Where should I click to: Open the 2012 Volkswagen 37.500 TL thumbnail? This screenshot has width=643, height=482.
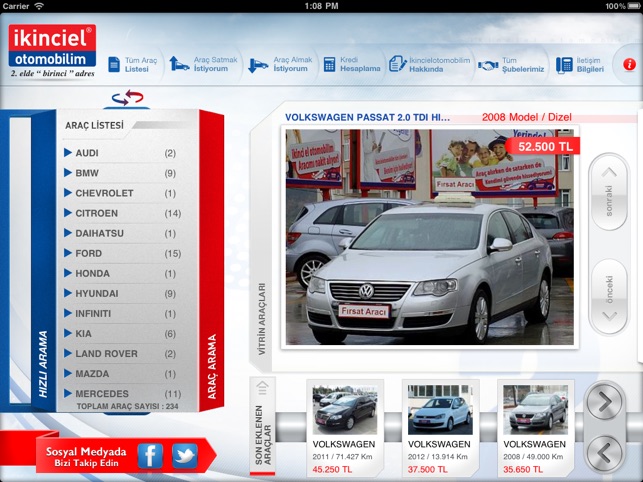[440, 409]
